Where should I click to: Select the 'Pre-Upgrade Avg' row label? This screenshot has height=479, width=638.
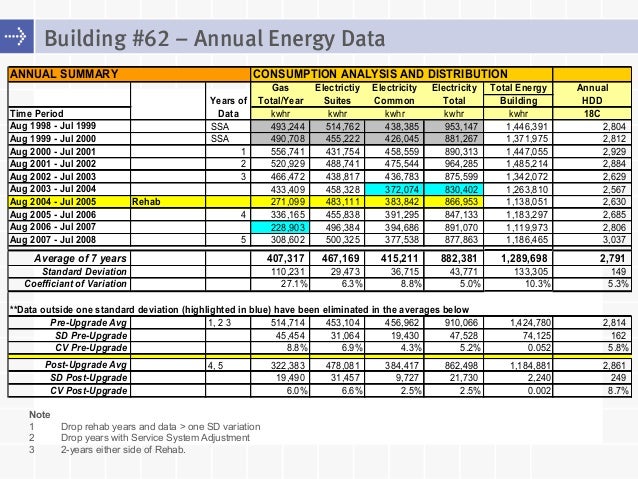(x=88, y=323)
